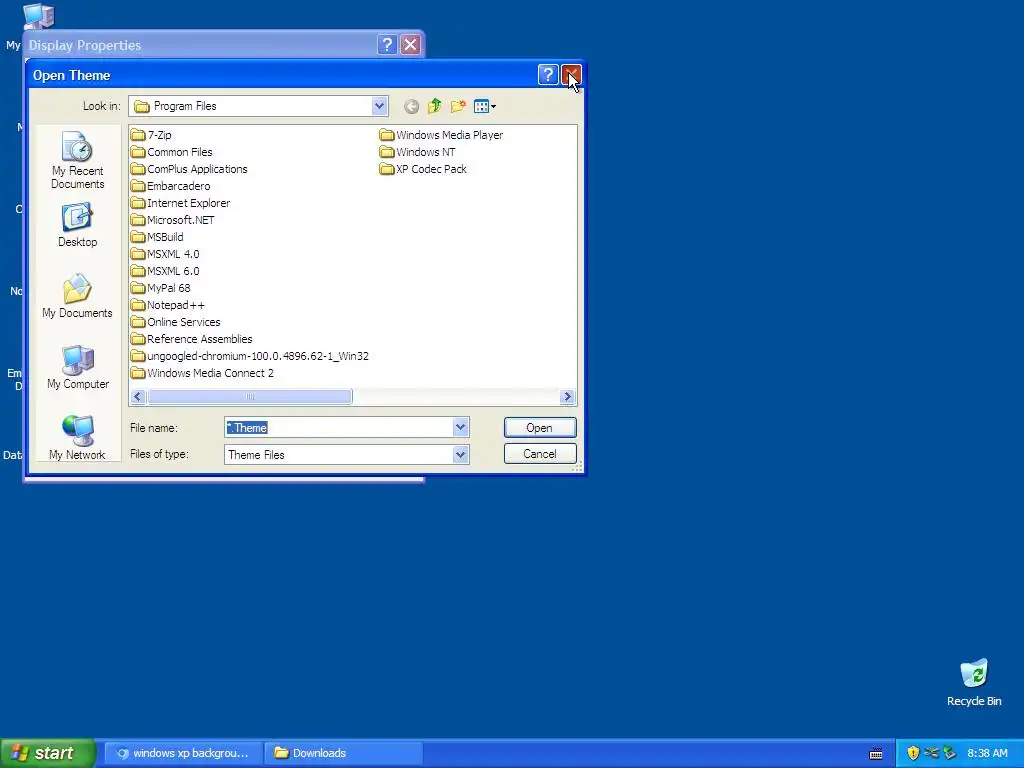
Task: Go up one folder level icon
Action: click(x=434, y=106)
